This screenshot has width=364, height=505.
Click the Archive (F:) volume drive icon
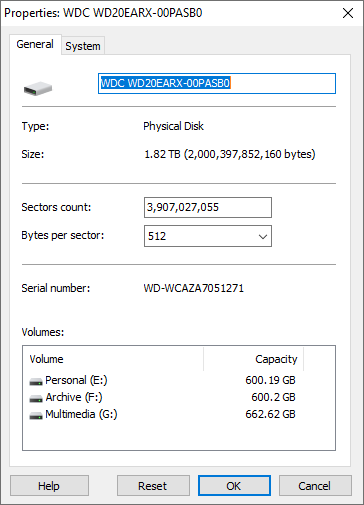tap(36, 398)
